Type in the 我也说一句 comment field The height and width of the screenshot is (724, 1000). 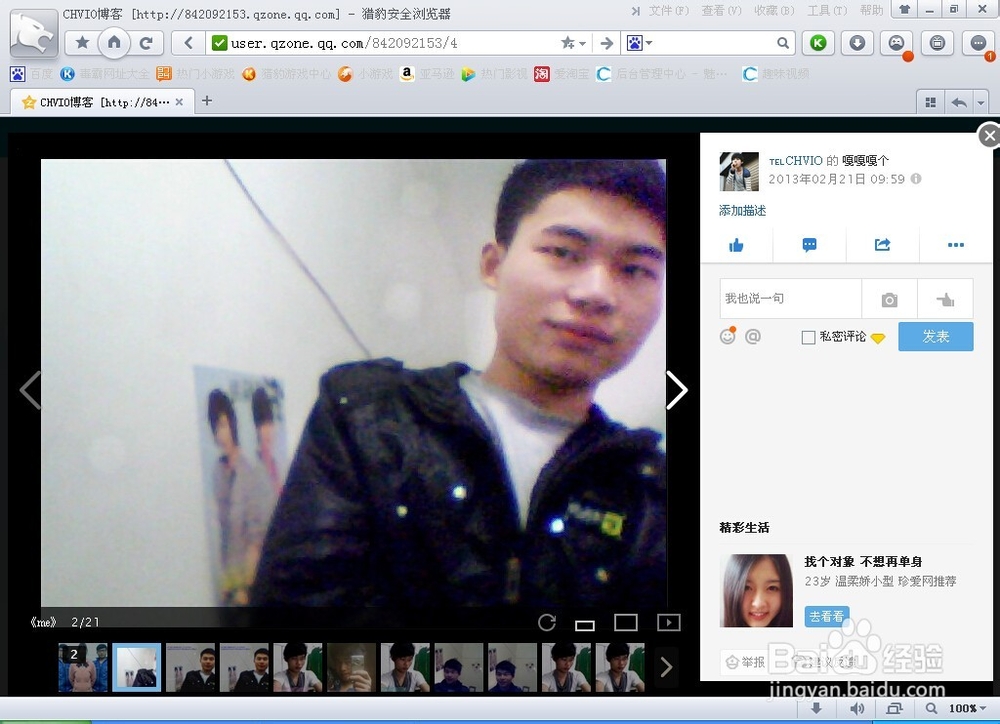point(790,299)
